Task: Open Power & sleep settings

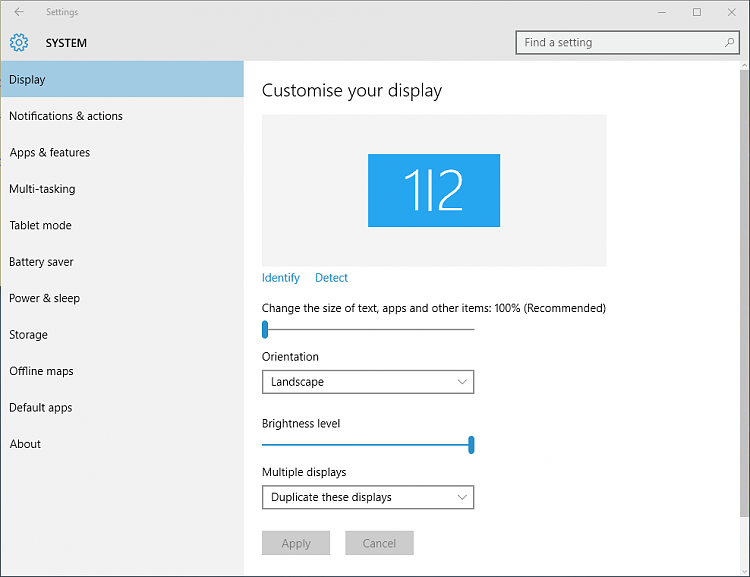Action: click(45, 298)
